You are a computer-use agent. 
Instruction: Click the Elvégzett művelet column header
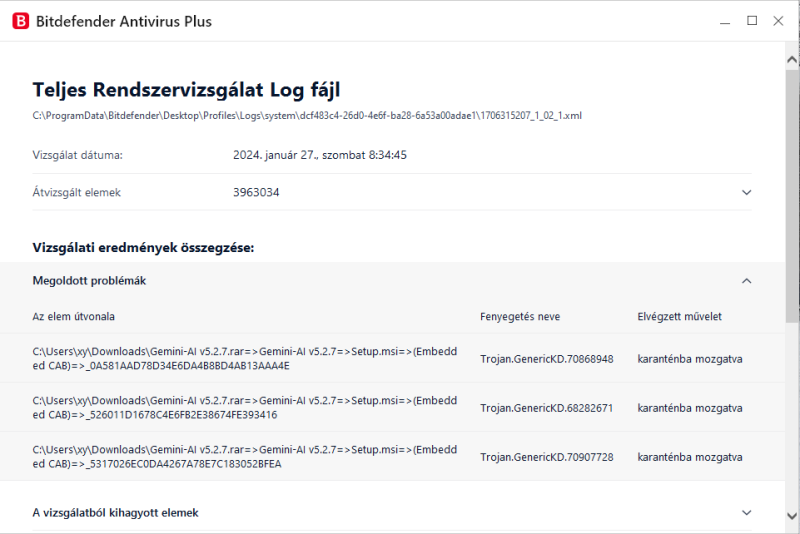pos(680,316)
